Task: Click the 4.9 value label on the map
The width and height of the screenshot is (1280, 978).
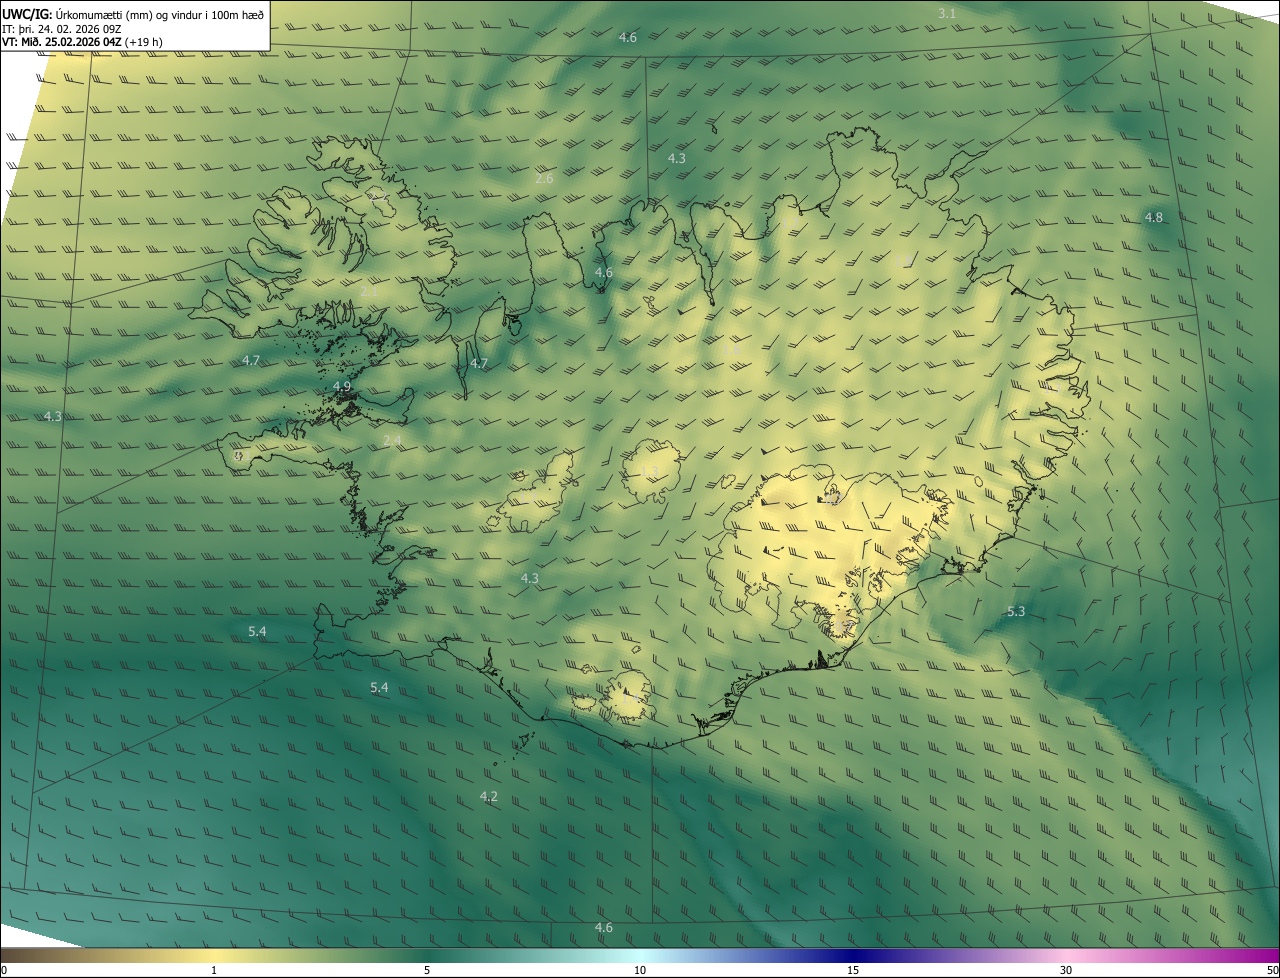Action: pos(342,386)
